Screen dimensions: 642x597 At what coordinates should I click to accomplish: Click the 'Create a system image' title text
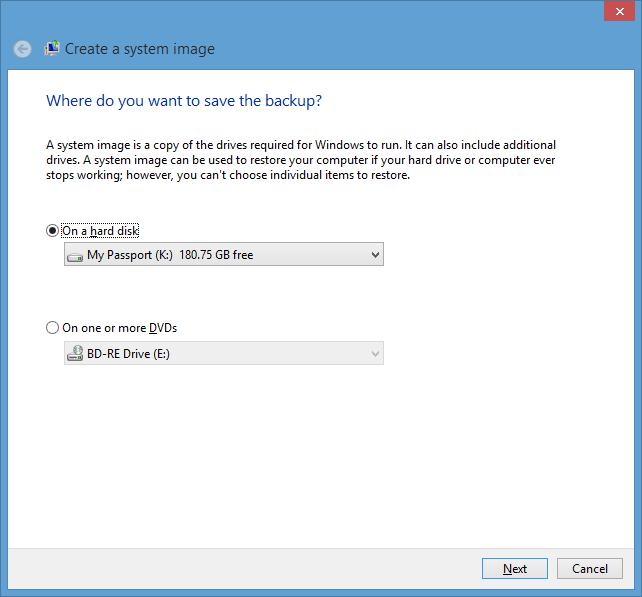(x=140, y=49)
